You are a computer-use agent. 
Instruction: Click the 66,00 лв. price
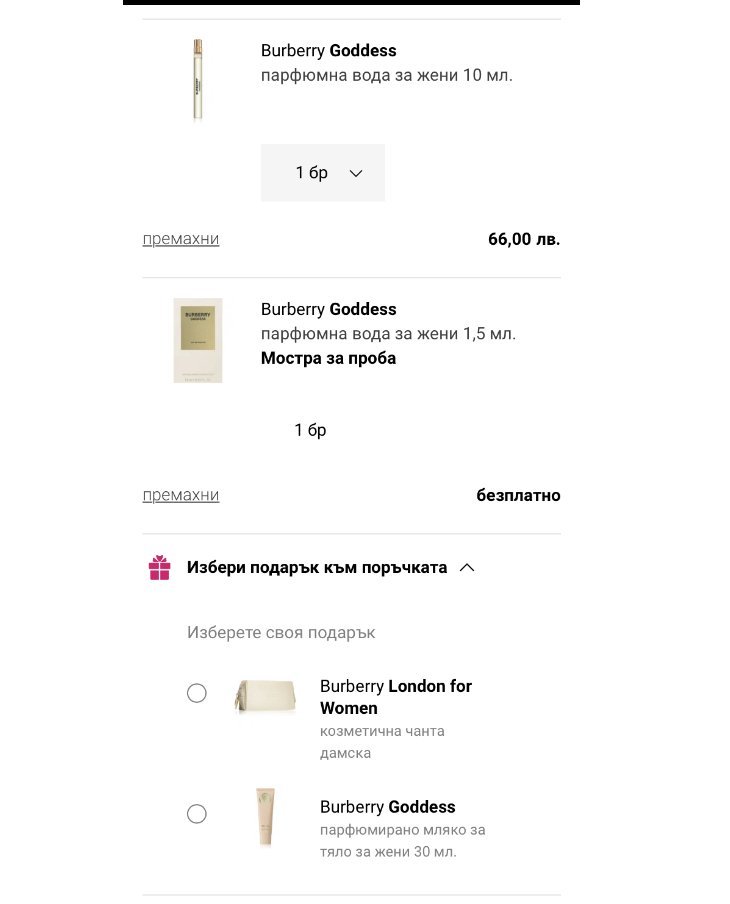tap(524, 239)
